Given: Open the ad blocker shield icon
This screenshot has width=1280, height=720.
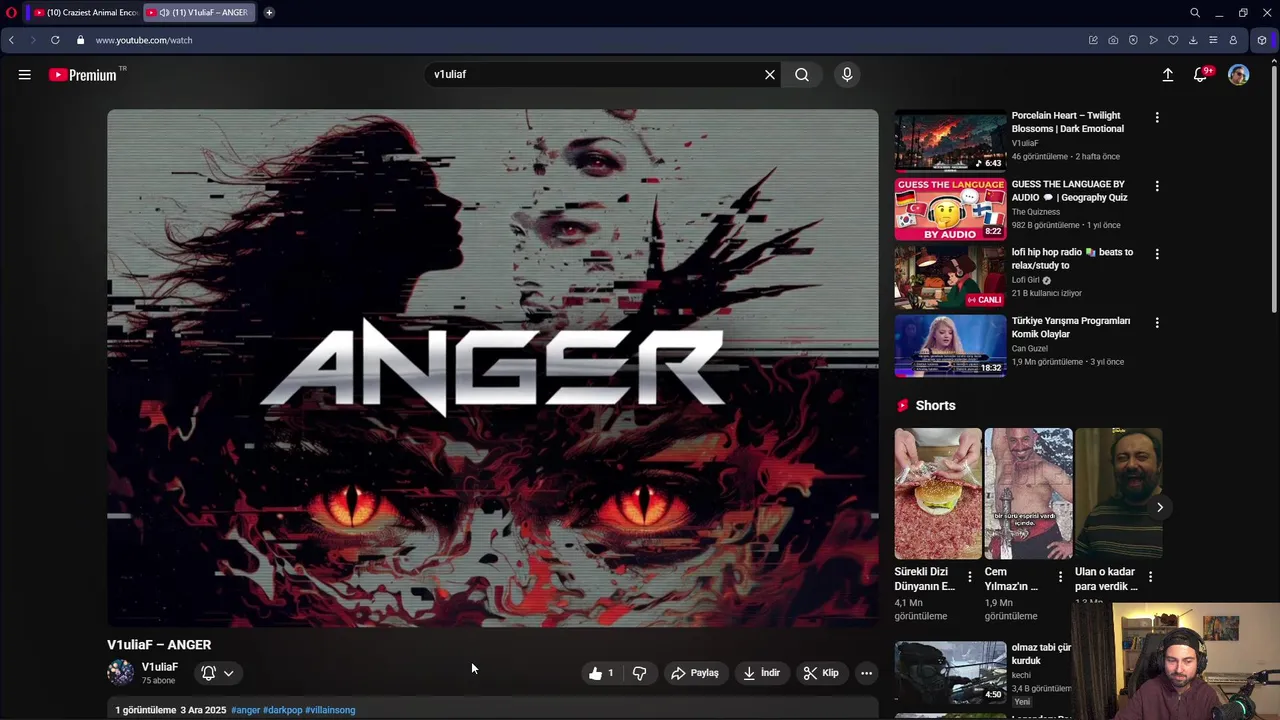Looking at the screenshot, I should [x=1133, y=40].
